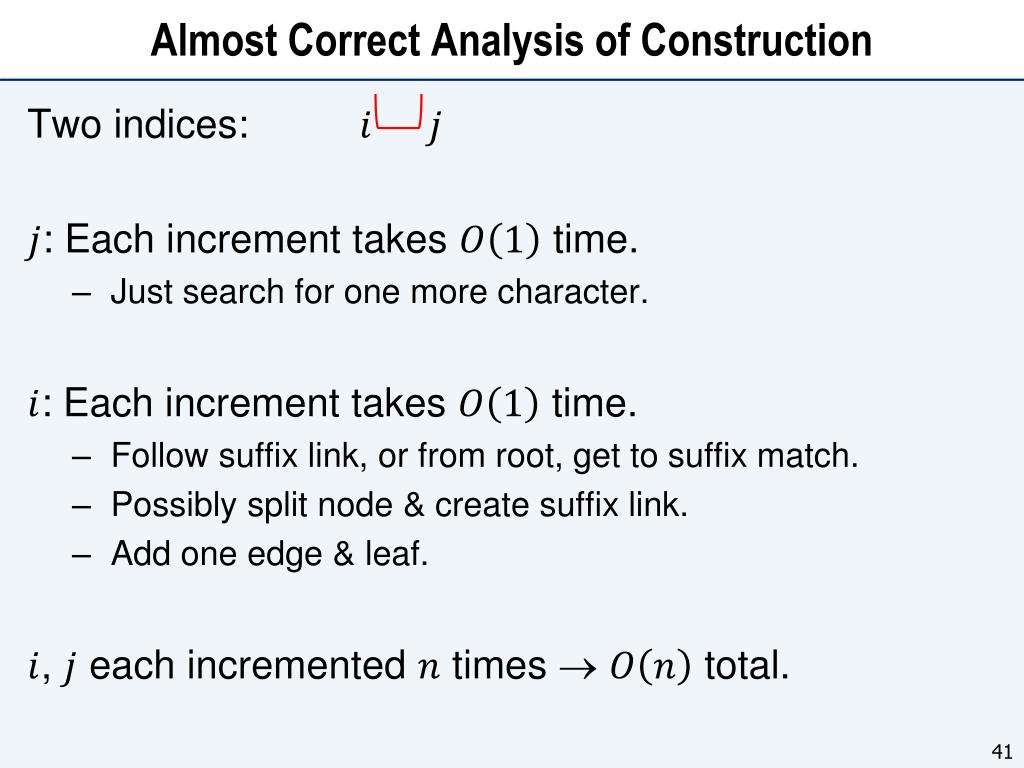Click the O(n) total conclusion line
This screenshot has height=768, width=1024.
click(408, 666)
